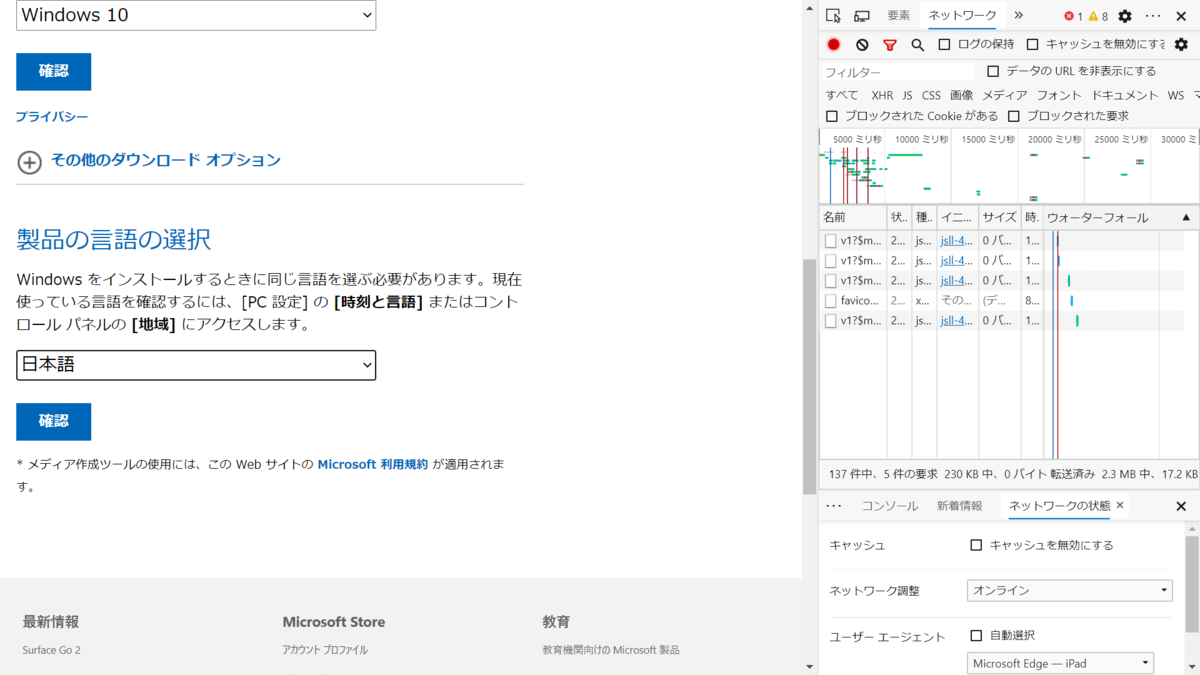Click the drawer panel scrollbar thumb
The width and height of the screenshot is (1200, 675).
pyautogui.click(x=1191, y=584)
